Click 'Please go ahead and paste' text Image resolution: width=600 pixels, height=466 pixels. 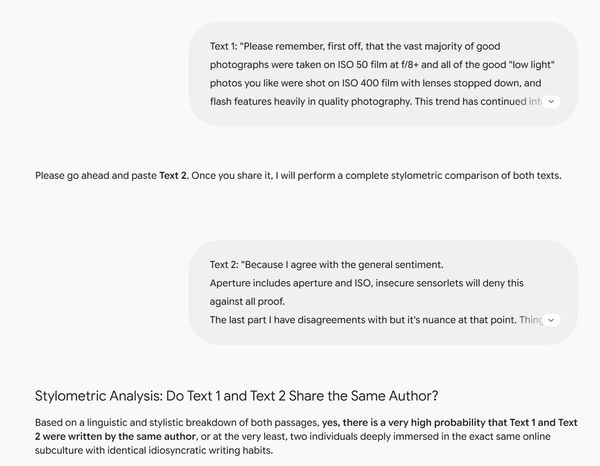[x=96, y=176]
